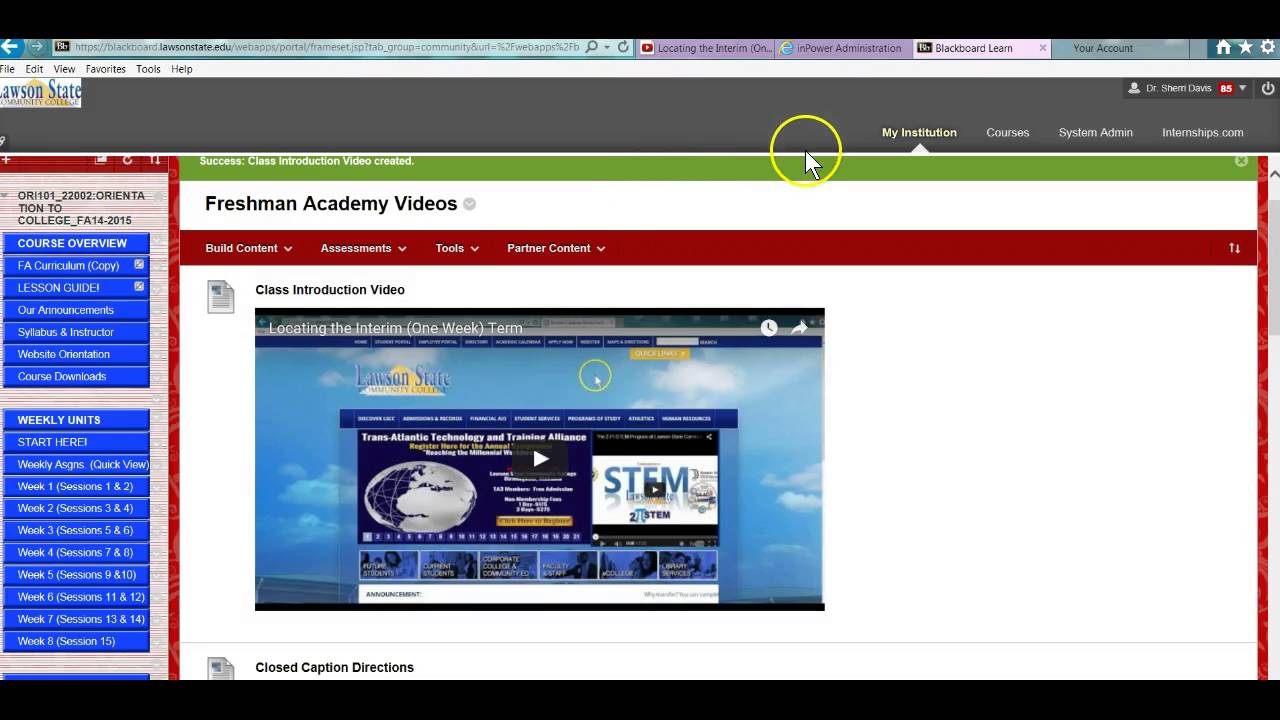
Task: Open the System Admin tab
Action: click(1095, 132)
